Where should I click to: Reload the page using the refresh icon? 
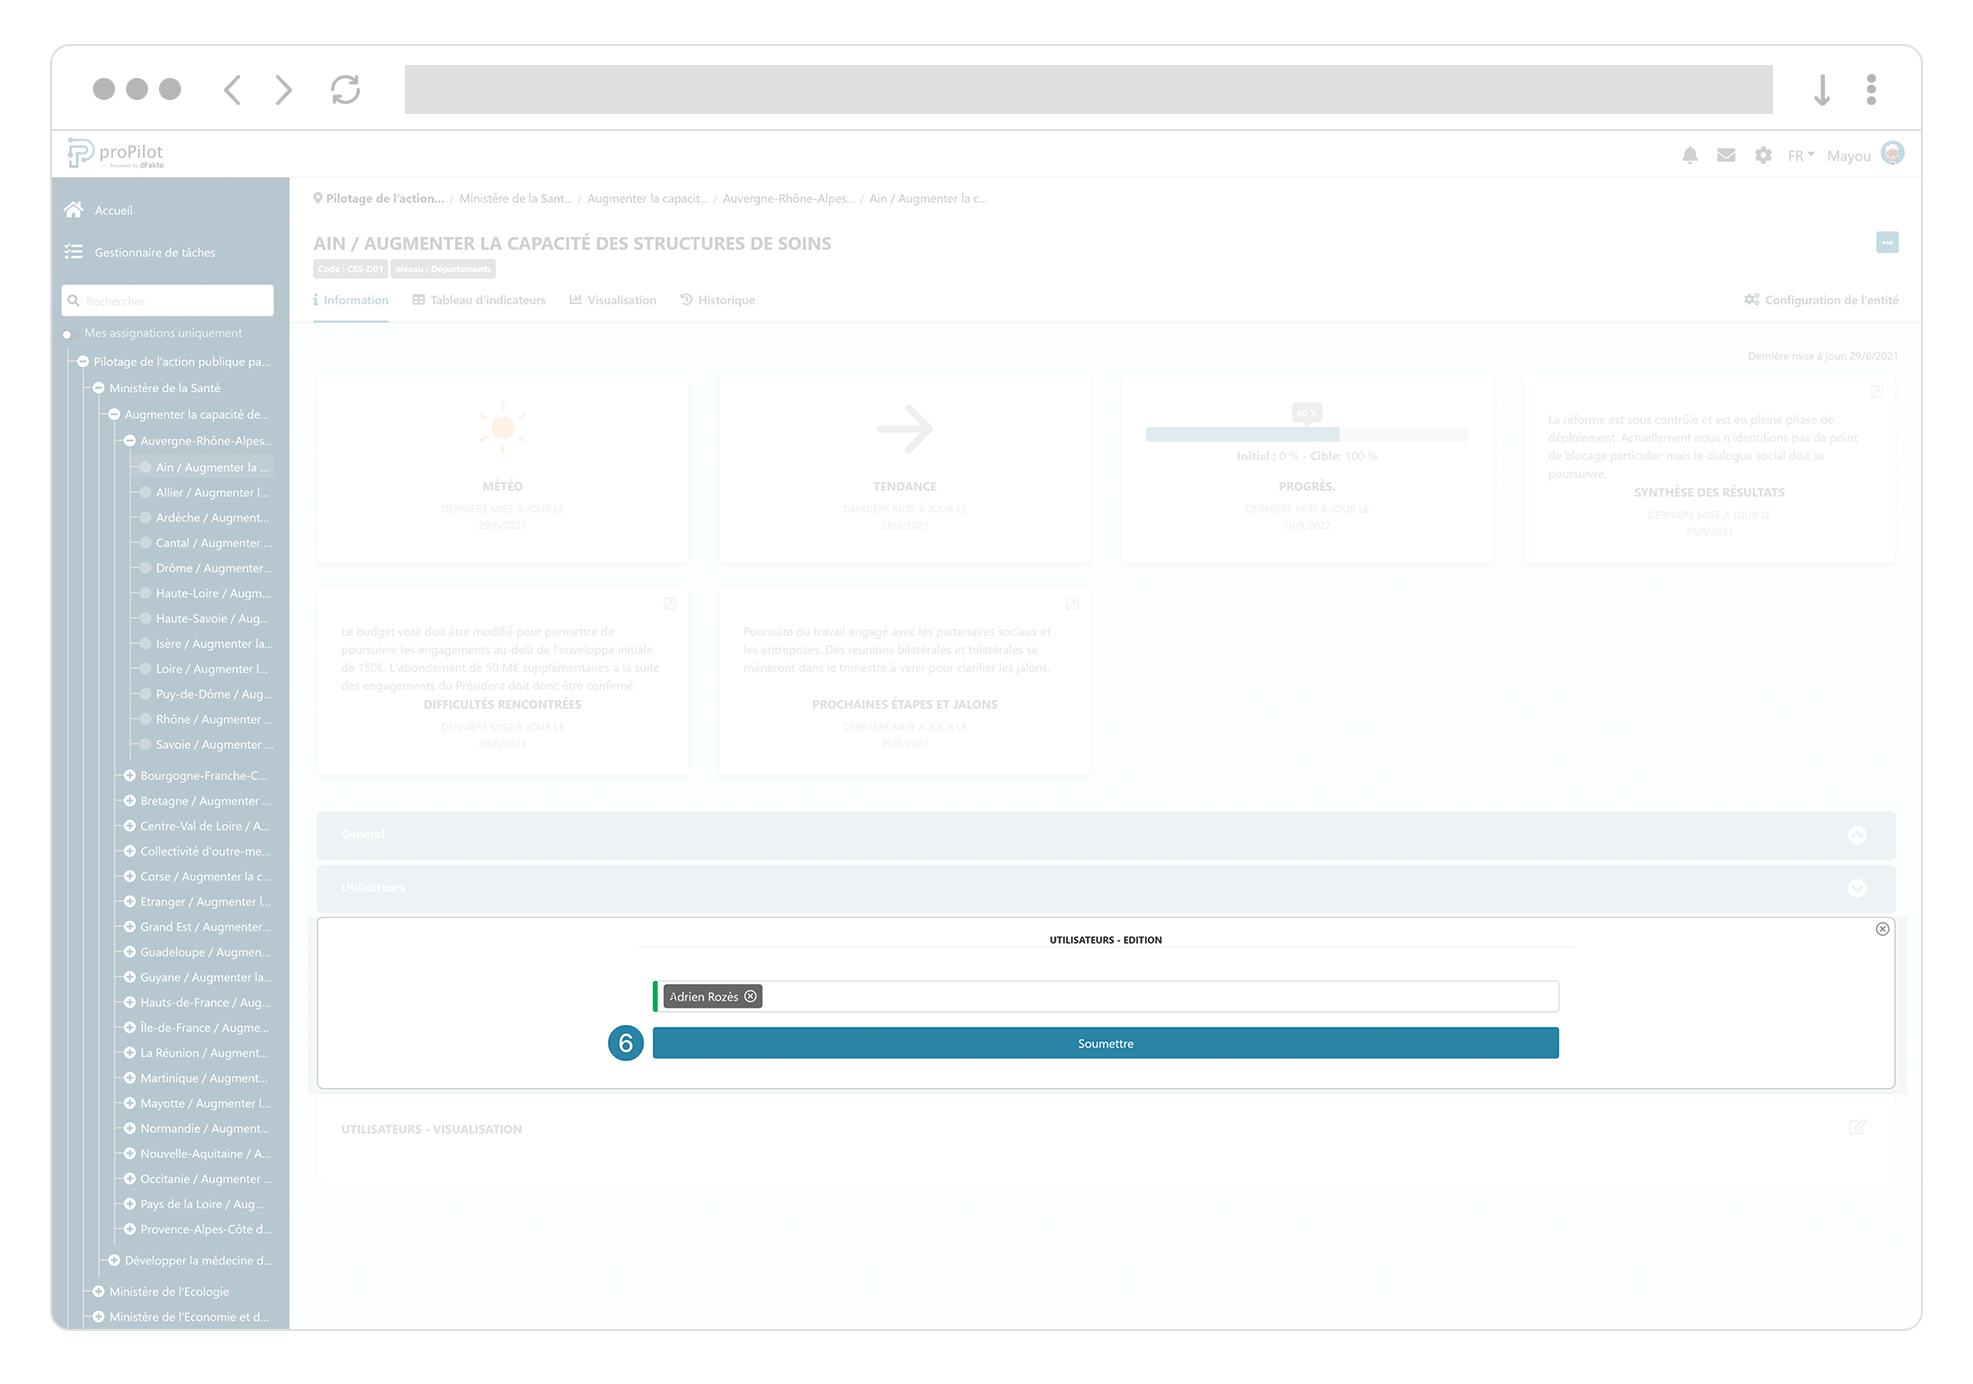coord(345,89)
